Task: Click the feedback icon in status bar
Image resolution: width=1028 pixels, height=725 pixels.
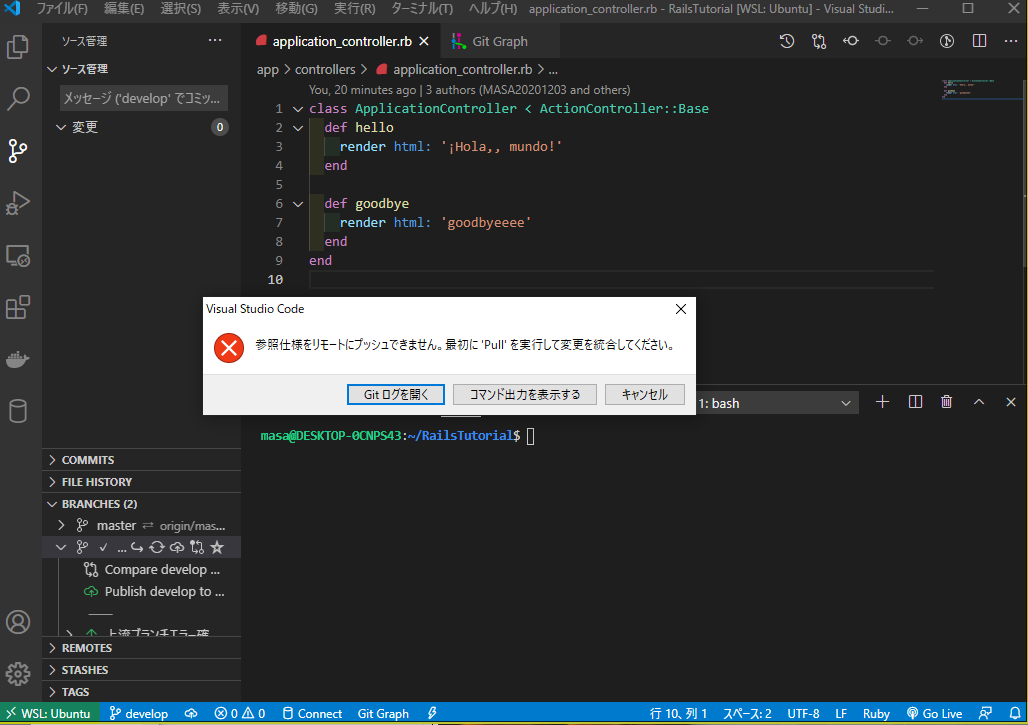Action: (x=985, y=713)
